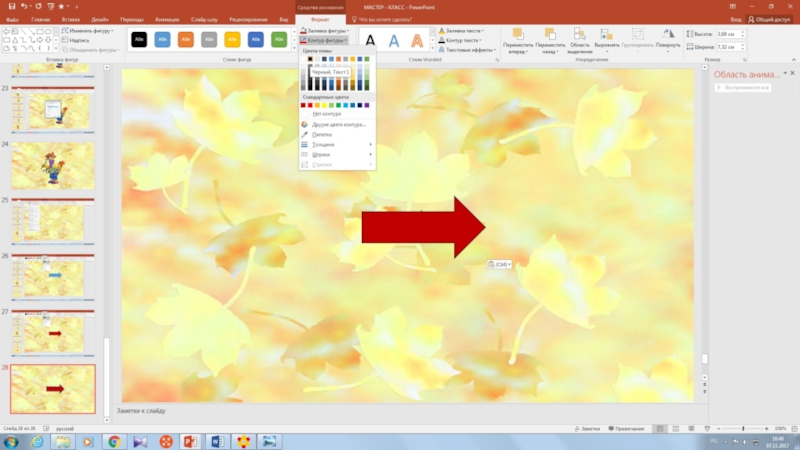Choose Черный, Текст 1 theme color
The width and height of the screenshot is (800, 450).
pos(310,59)
